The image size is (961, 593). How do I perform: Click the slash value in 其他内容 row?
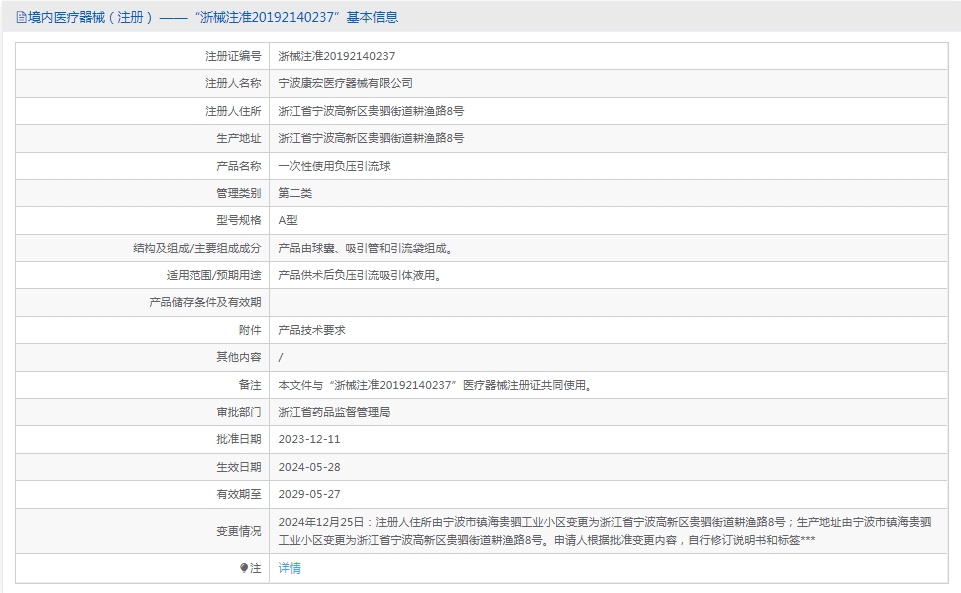[x=281, y=357]
